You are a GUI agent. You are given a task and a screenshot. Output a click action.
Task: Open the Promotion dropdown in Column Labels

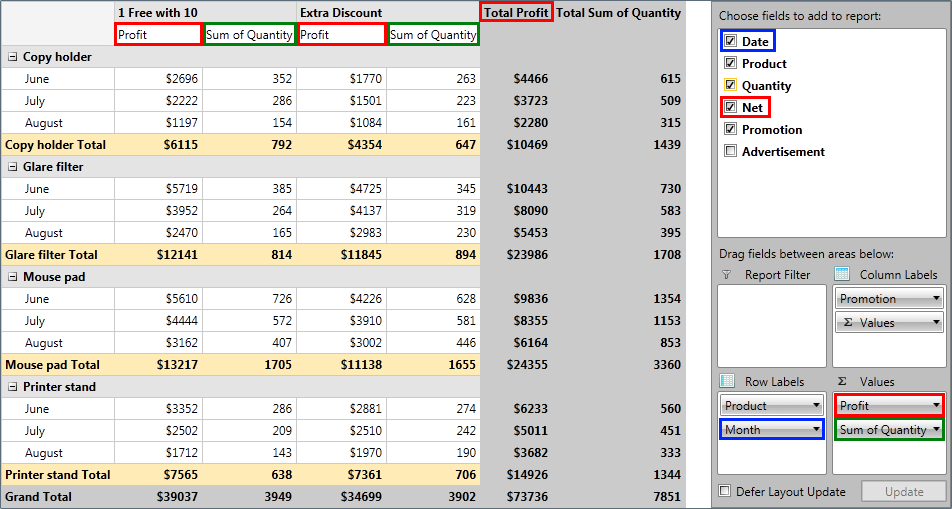[936, 299]
